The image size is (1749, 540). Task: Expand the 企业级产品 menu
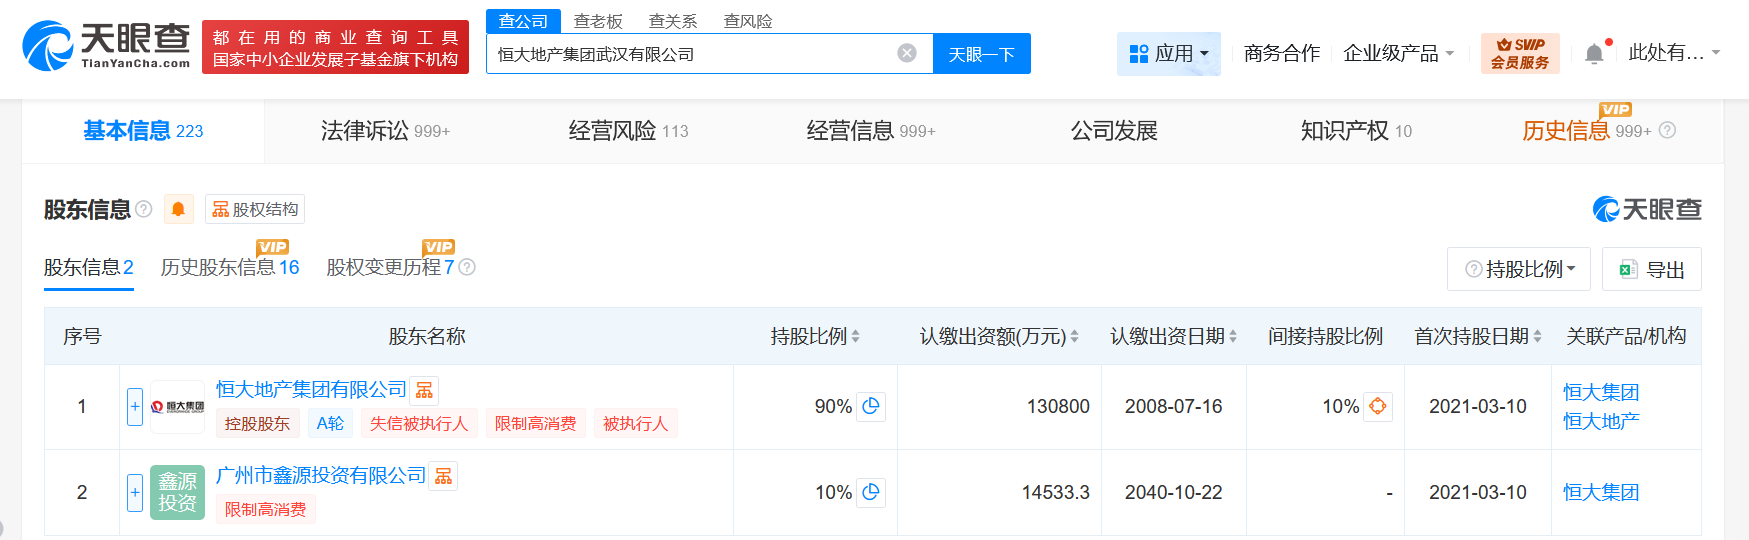pos(1398,54)
